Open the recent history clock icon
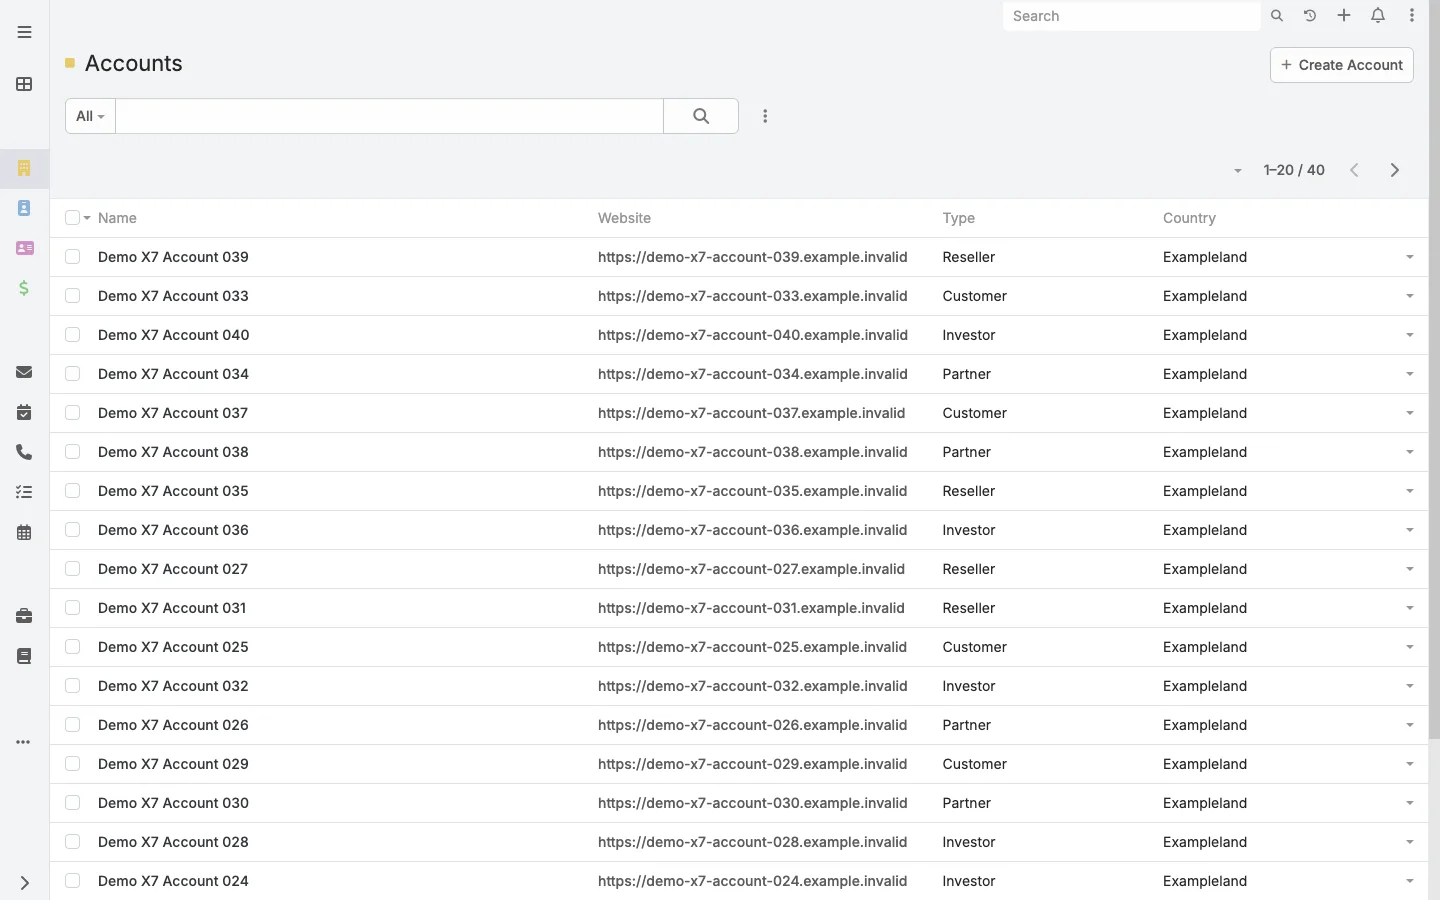This screenshot has width=1440, height=900. [x=1310, y=16]
